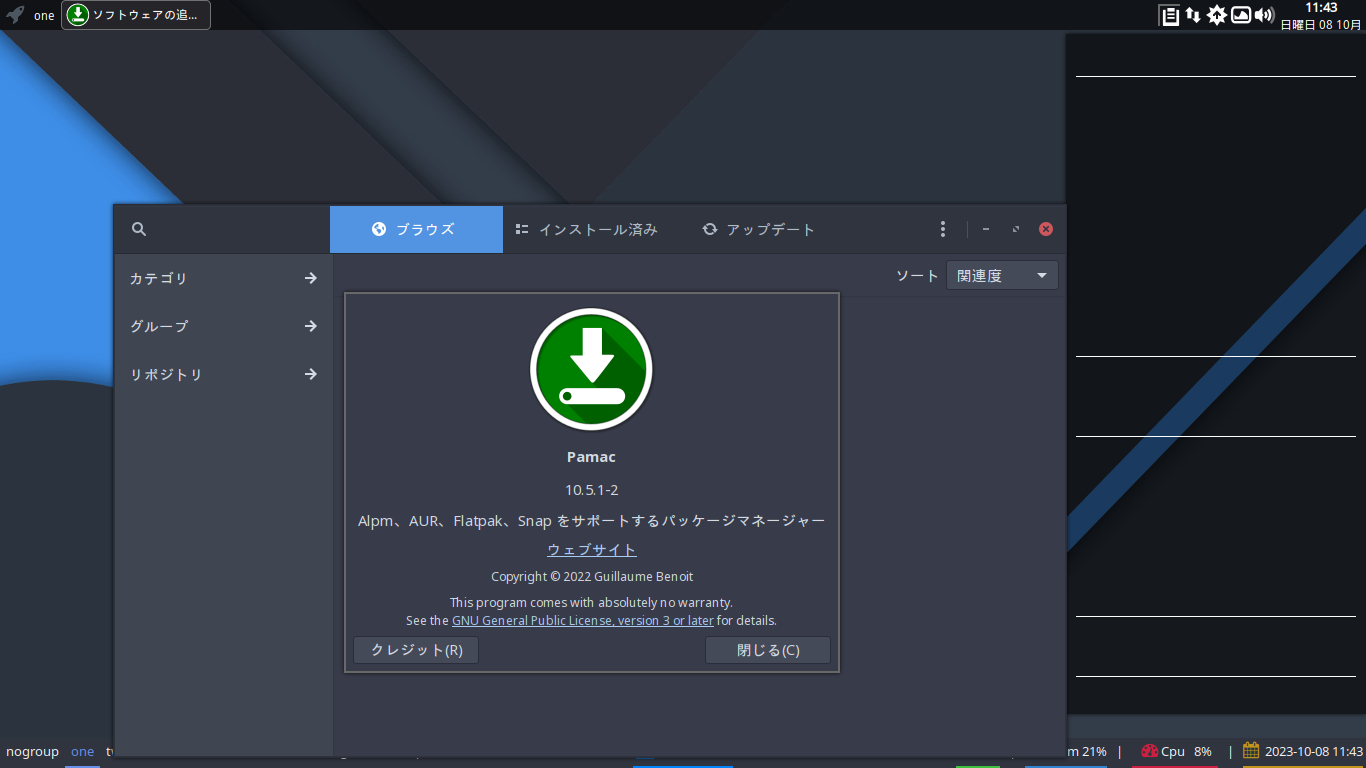Click the nogroup label in bottom bar
1366x768 pixels.
[33, 751]
